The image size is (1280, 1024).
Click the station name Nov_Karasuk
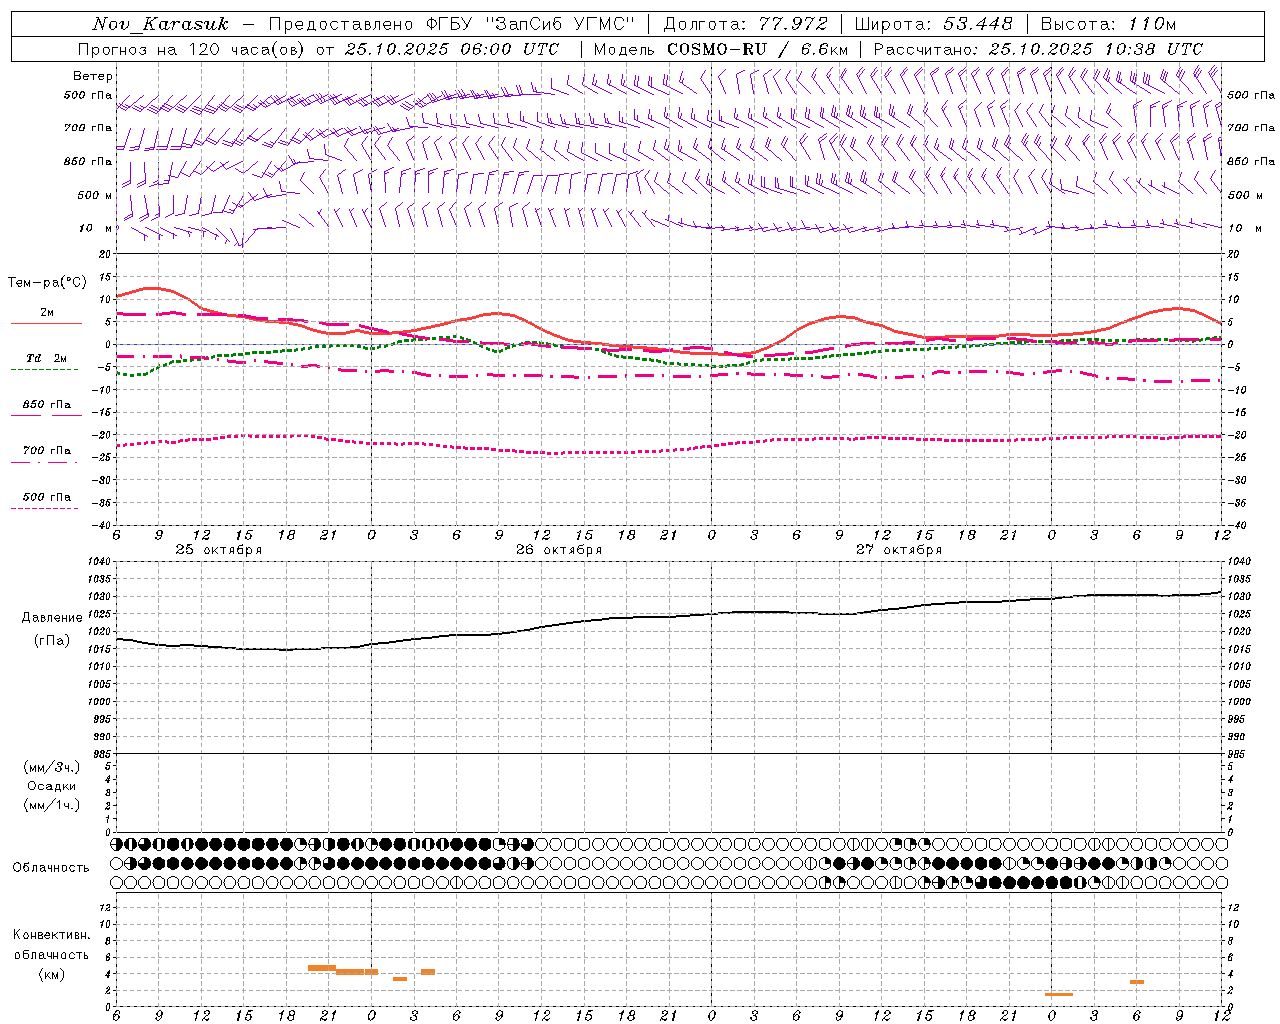click(160, 24)
